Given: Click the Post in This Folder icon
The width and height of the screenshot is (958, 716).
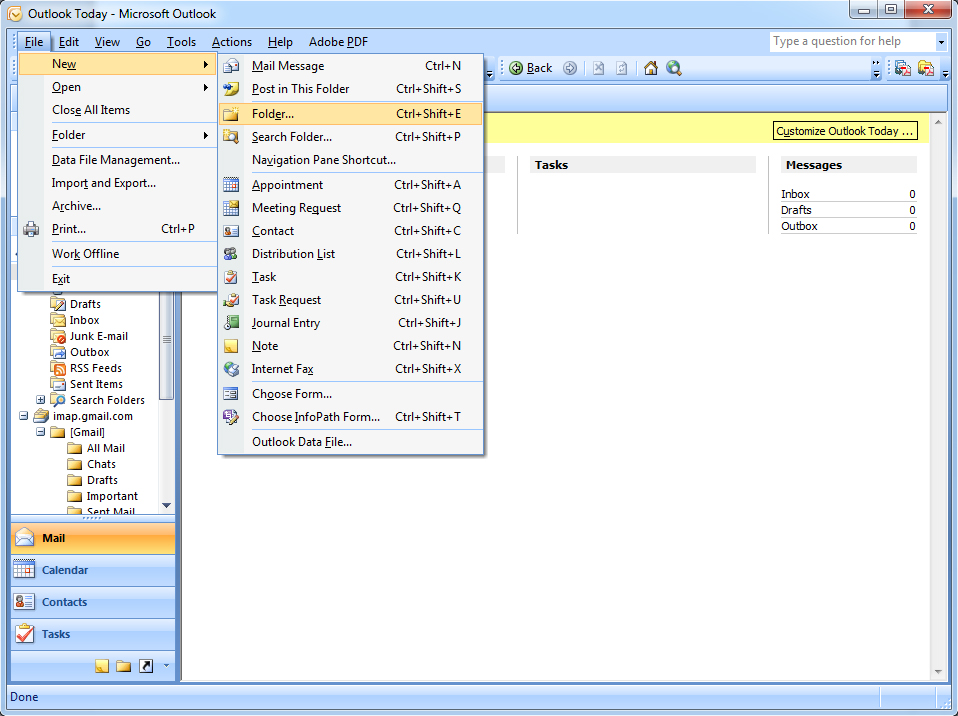Looking at the screenshot, I should [231, 89].
